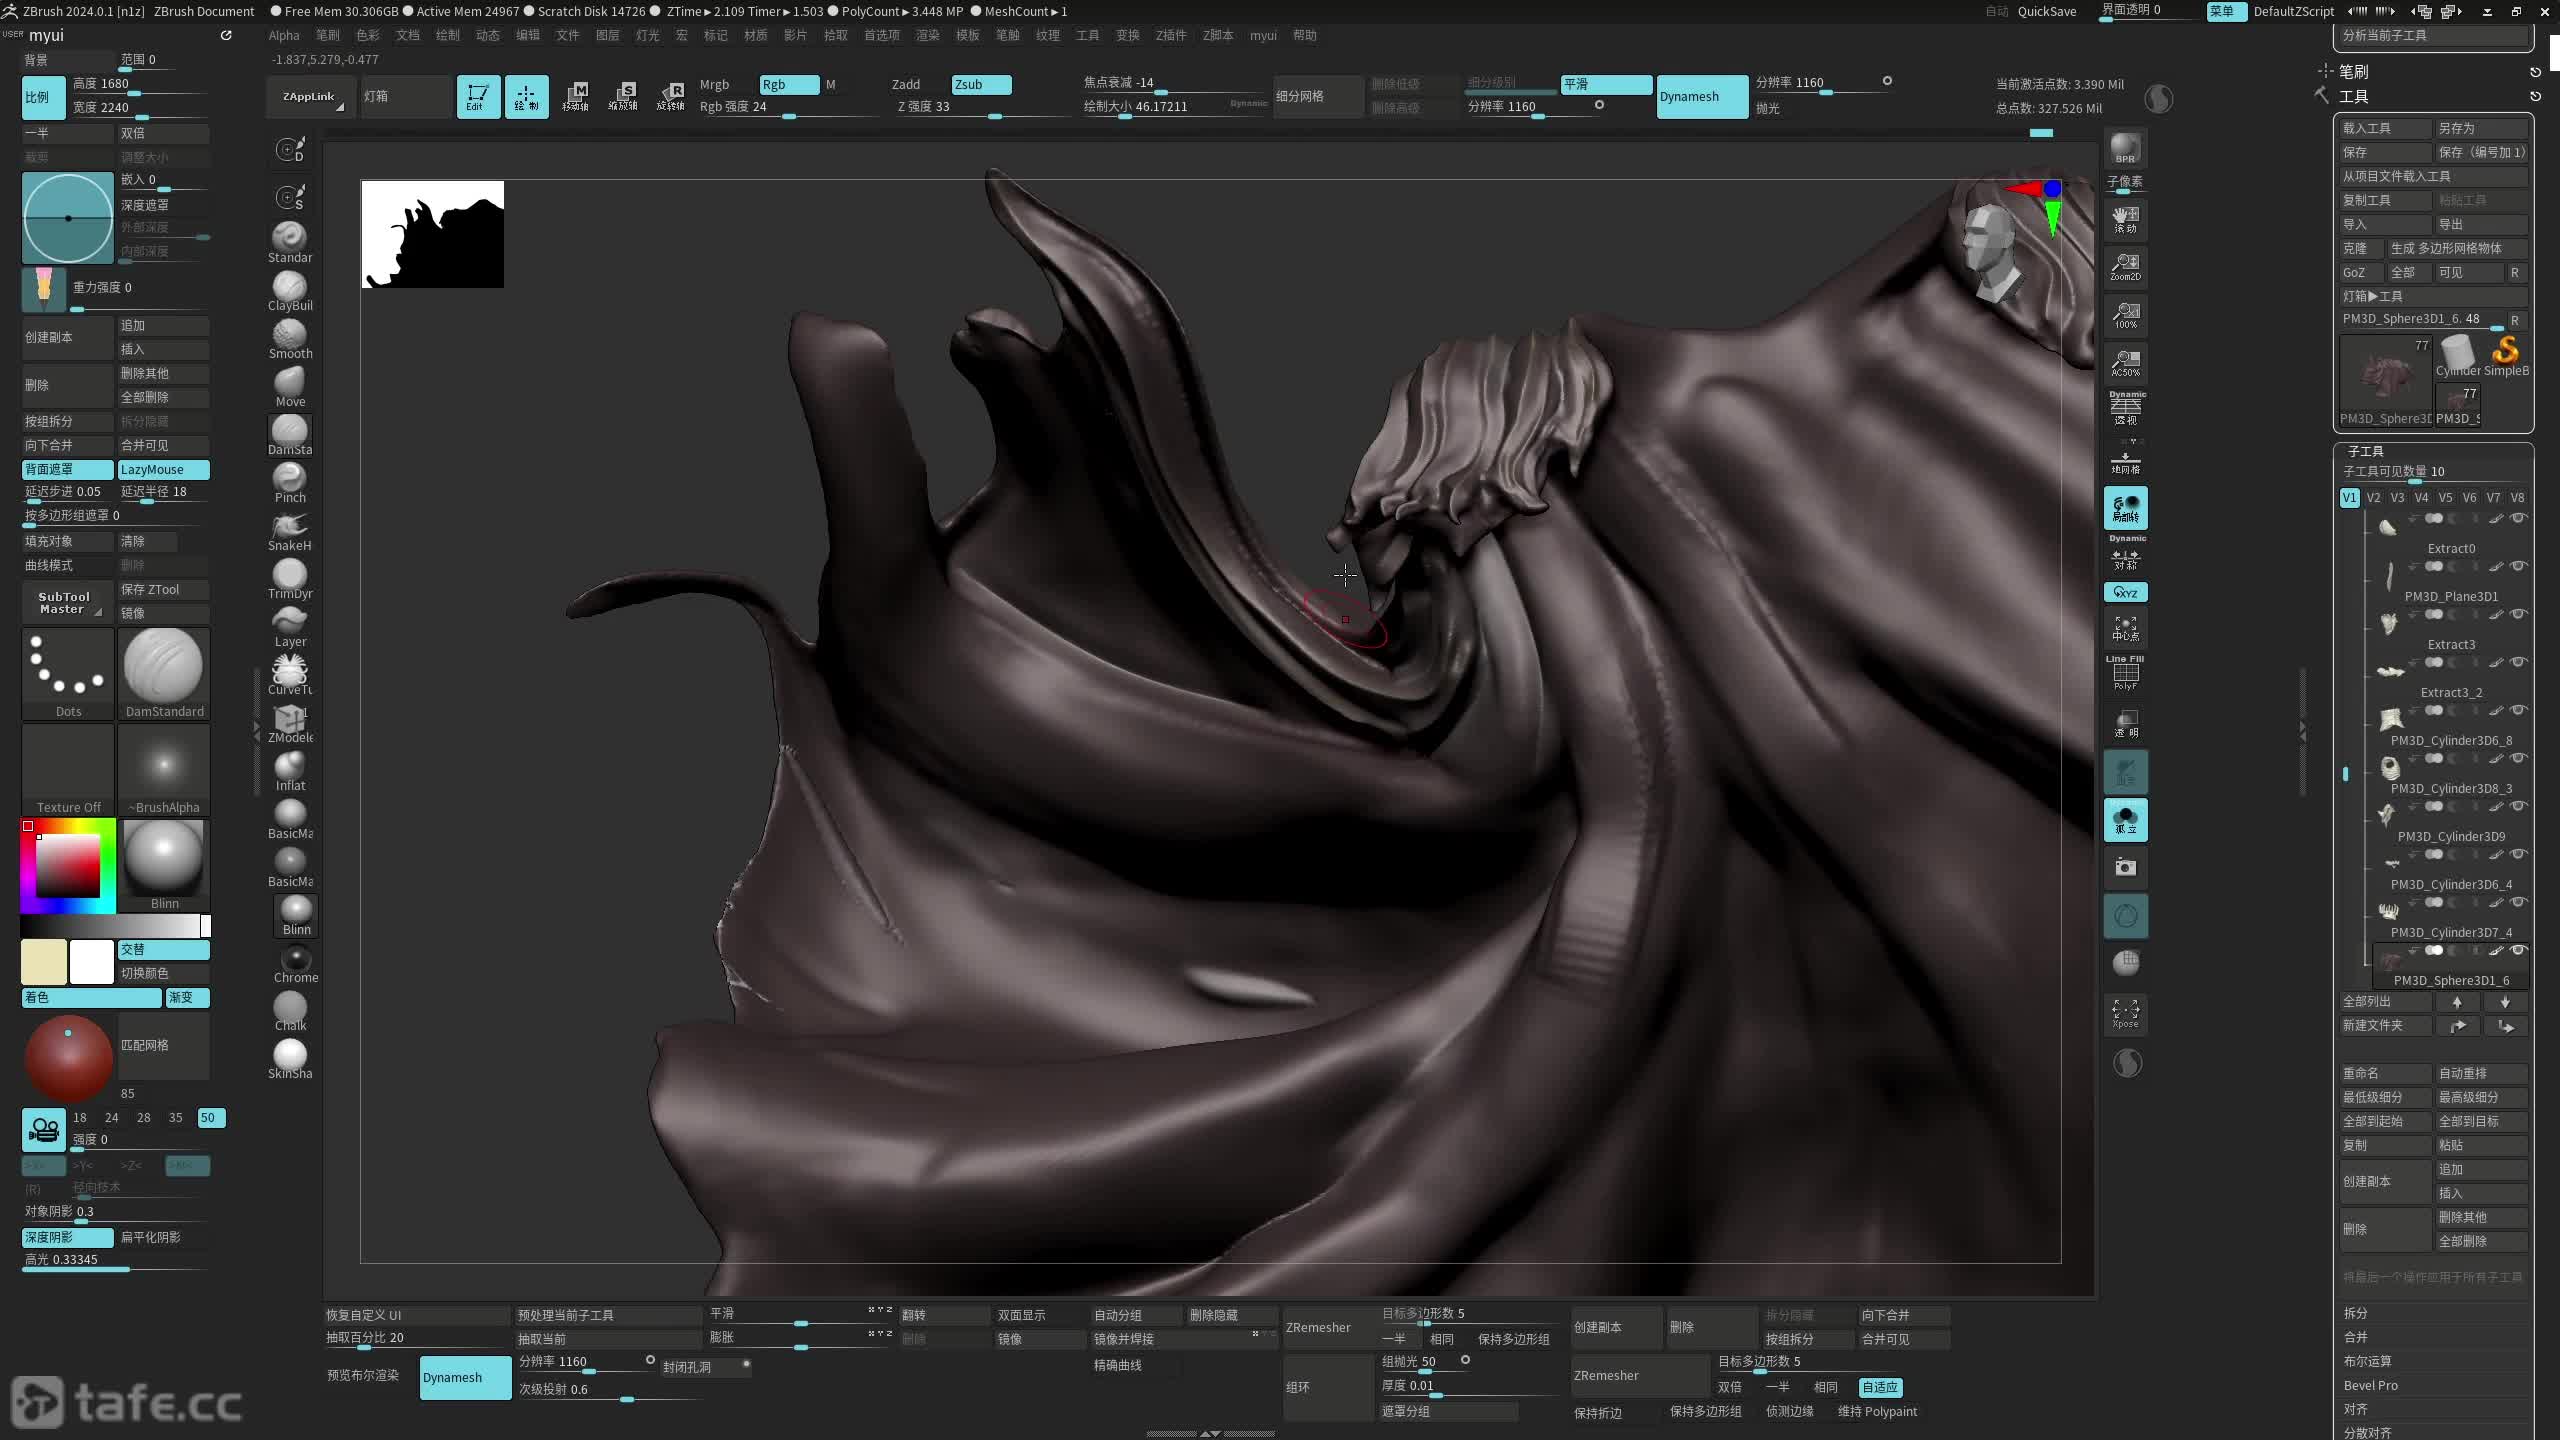The image size is (2560, 1440).
Task: Click the BPR render icon
Action: point(2125,148)
